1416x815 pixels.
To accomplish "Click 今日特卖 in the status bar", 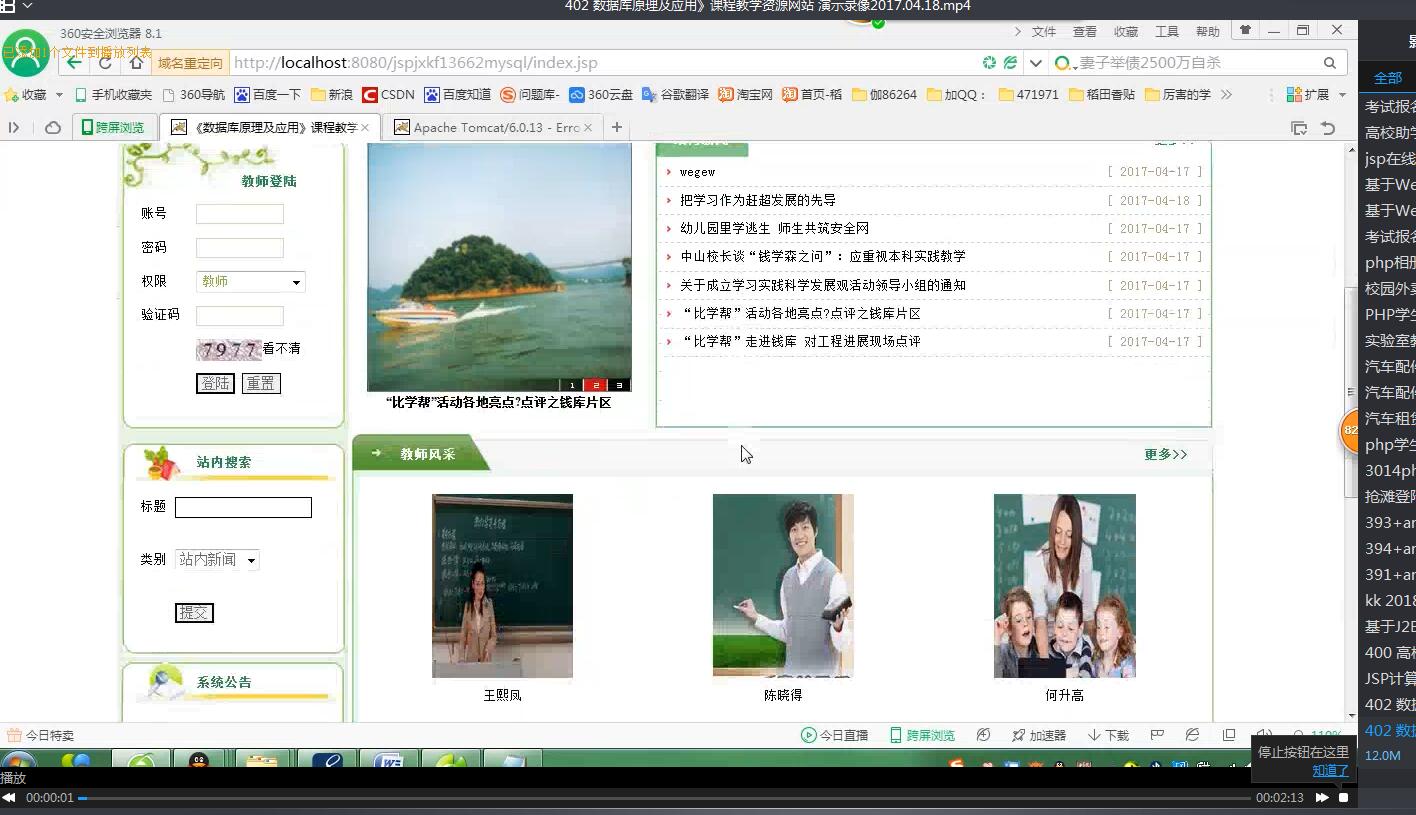I will (x=41, y=735).
